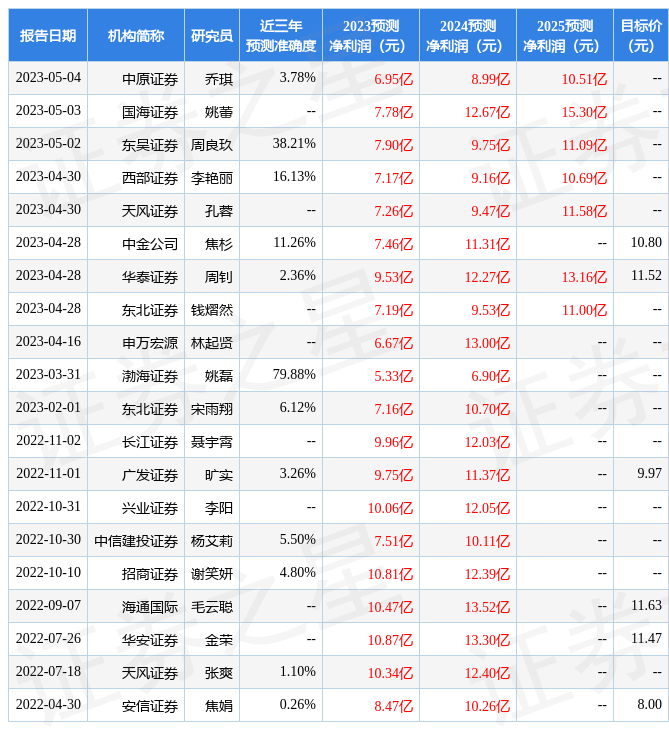Click 2025 forecast value 11.00亿
Viewport: 669px width, 730px height.
click(x=584, y=310)
